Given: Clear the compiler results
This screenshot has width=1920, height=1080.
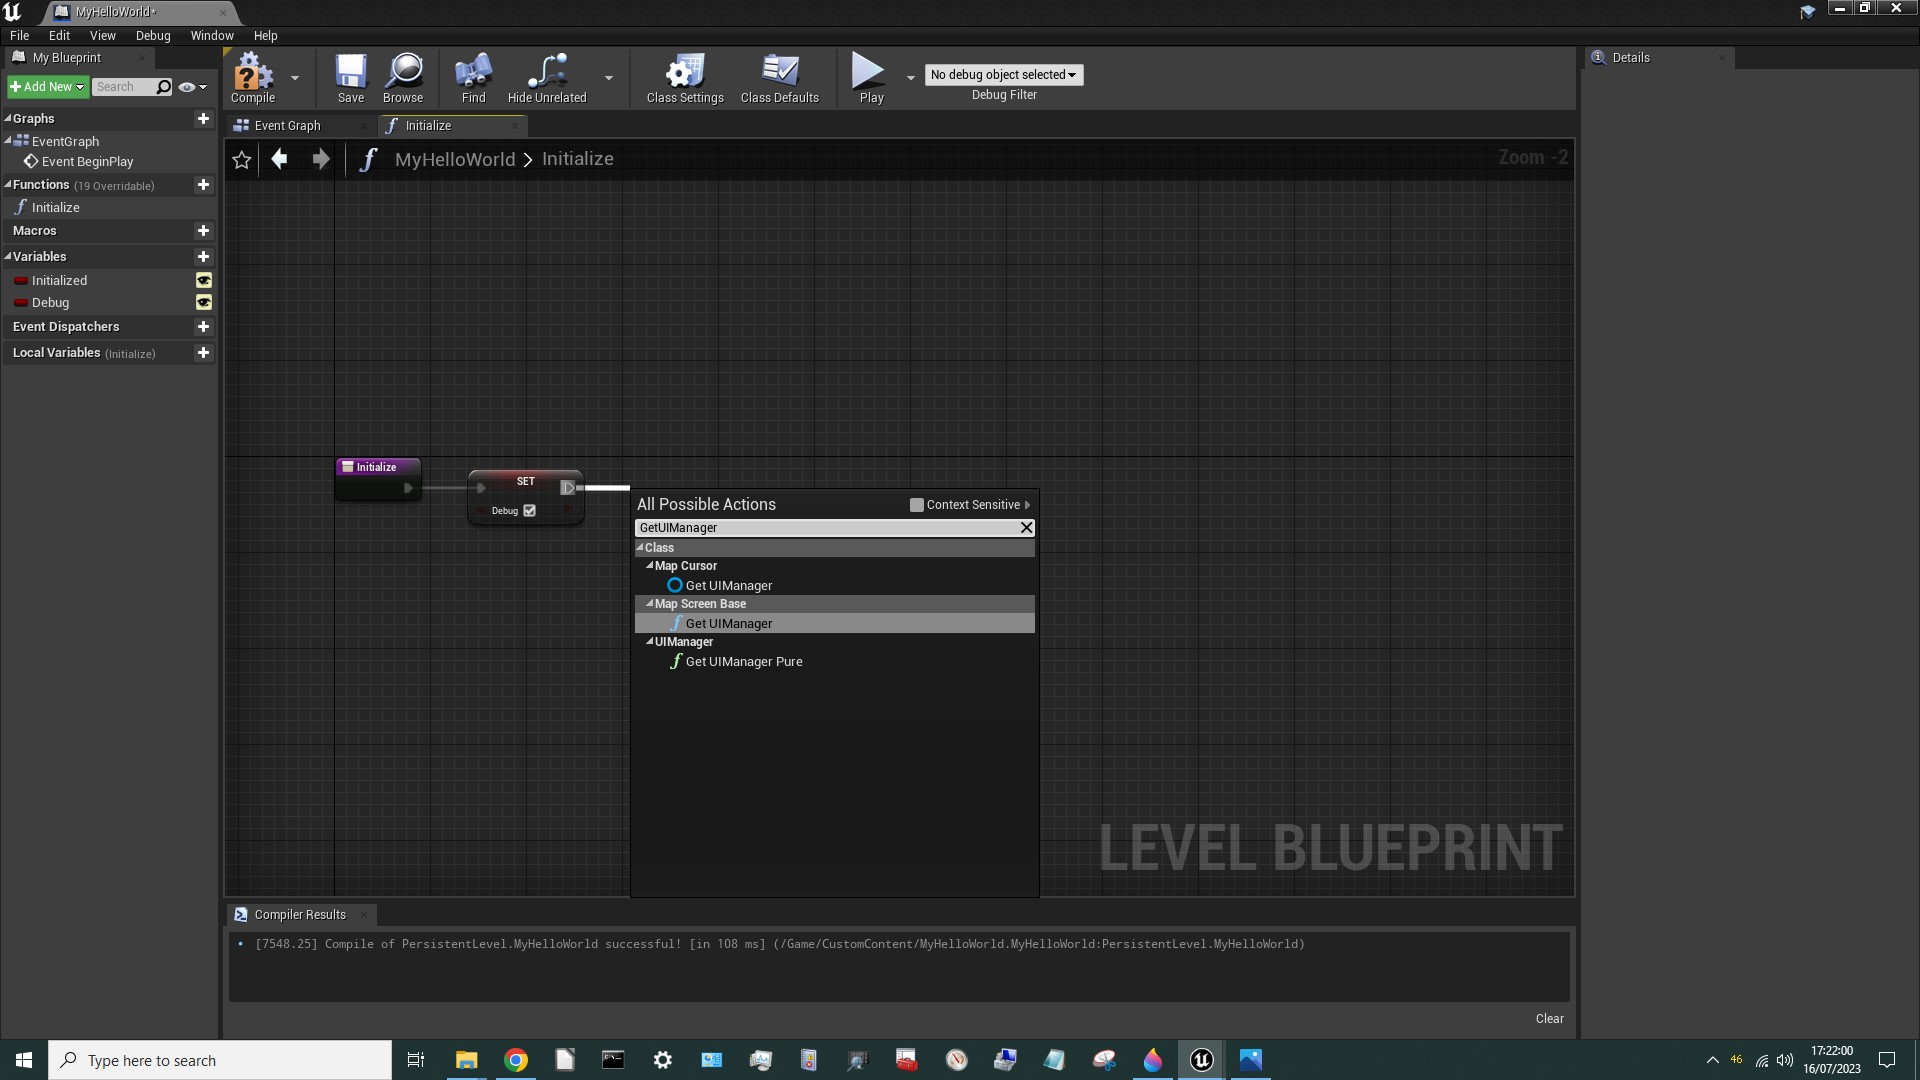Looking at the screenshot, I should 1549,1019.
